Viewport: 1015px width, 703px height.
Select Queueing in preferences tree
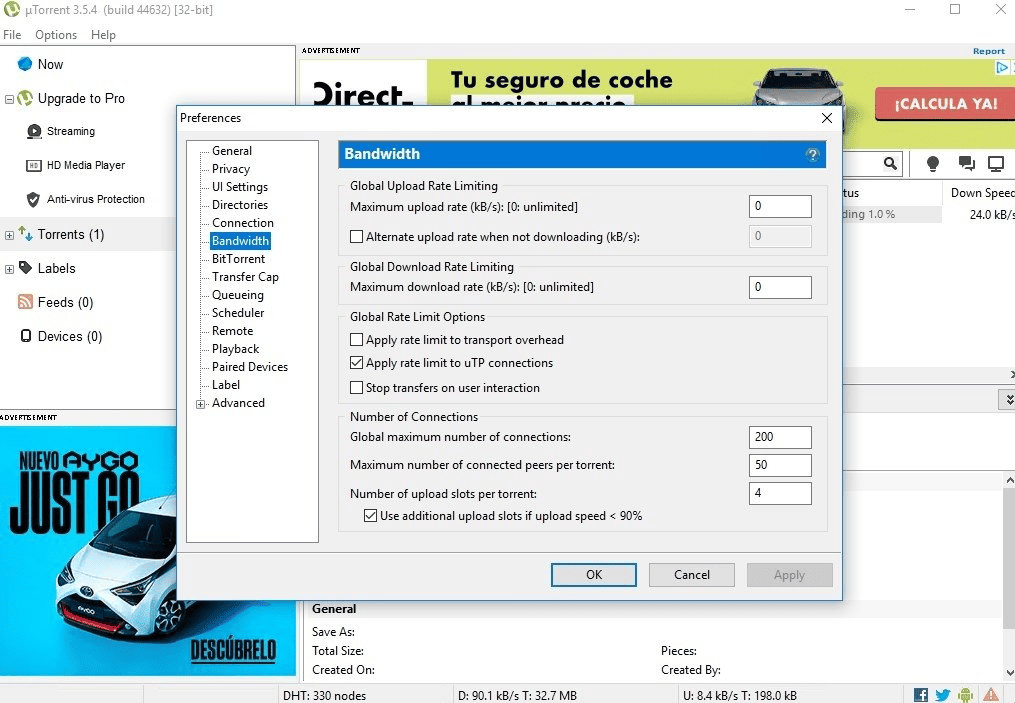238,295
